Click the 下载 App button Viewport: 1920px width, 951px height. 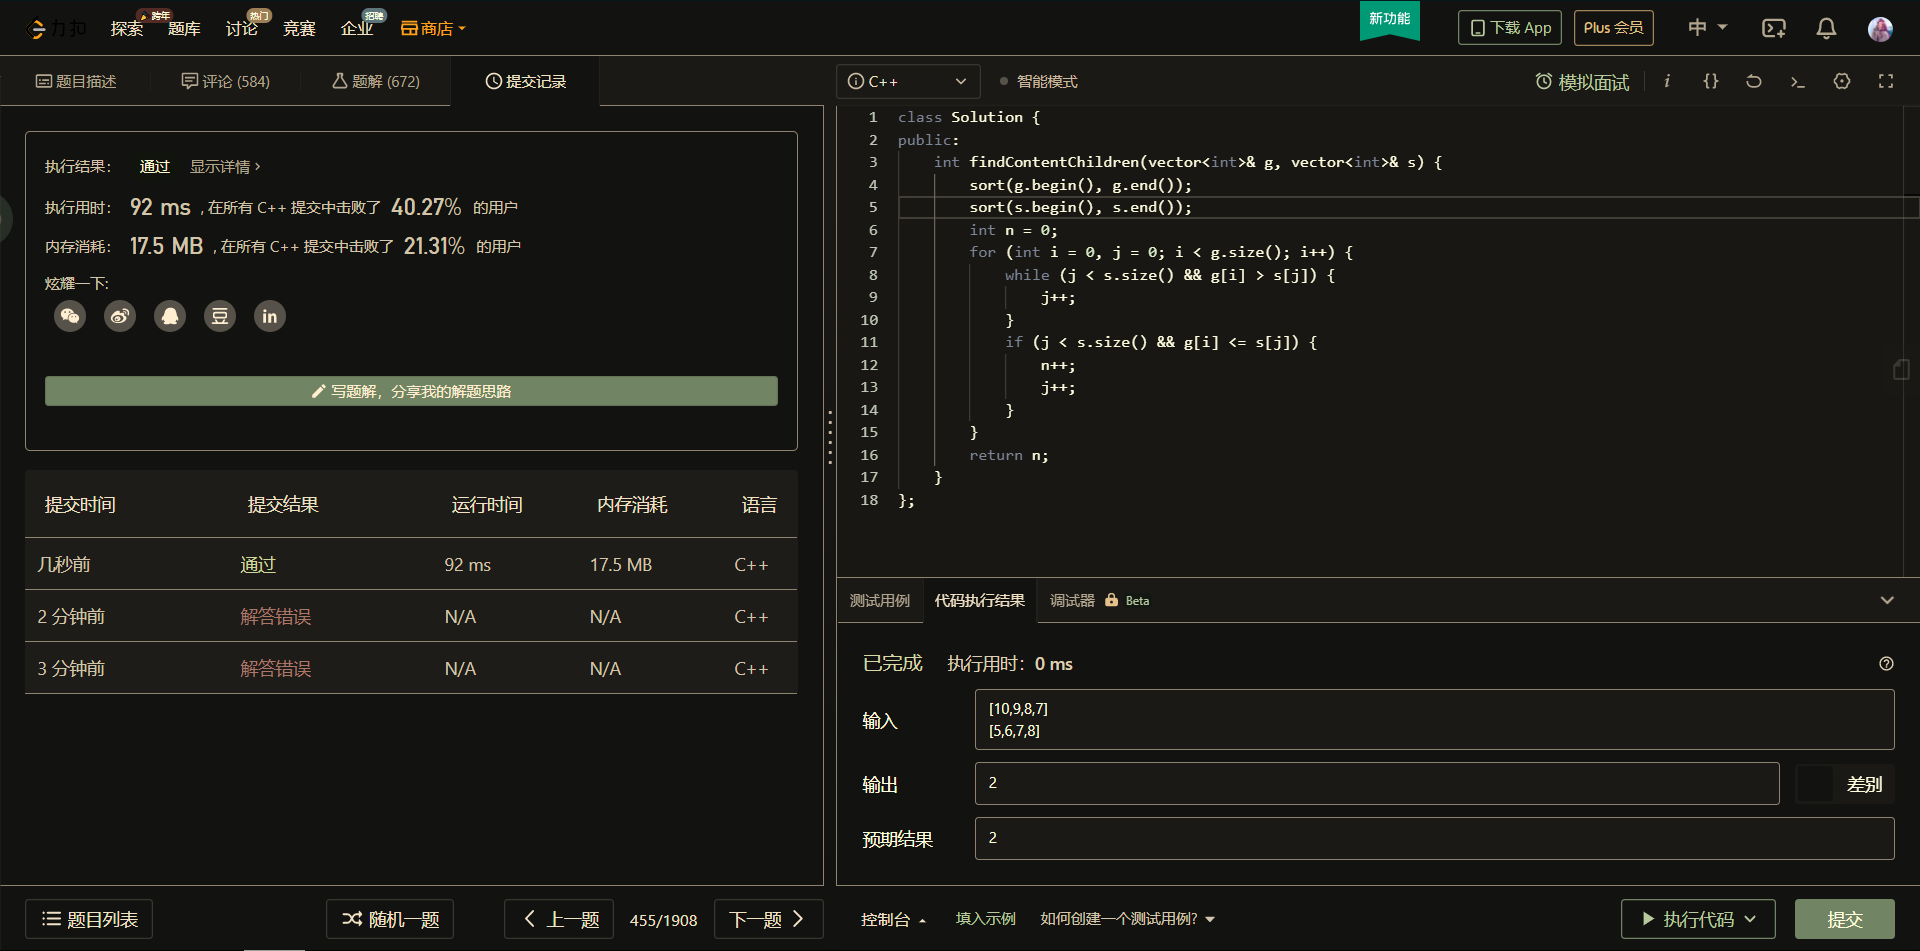1510,28
